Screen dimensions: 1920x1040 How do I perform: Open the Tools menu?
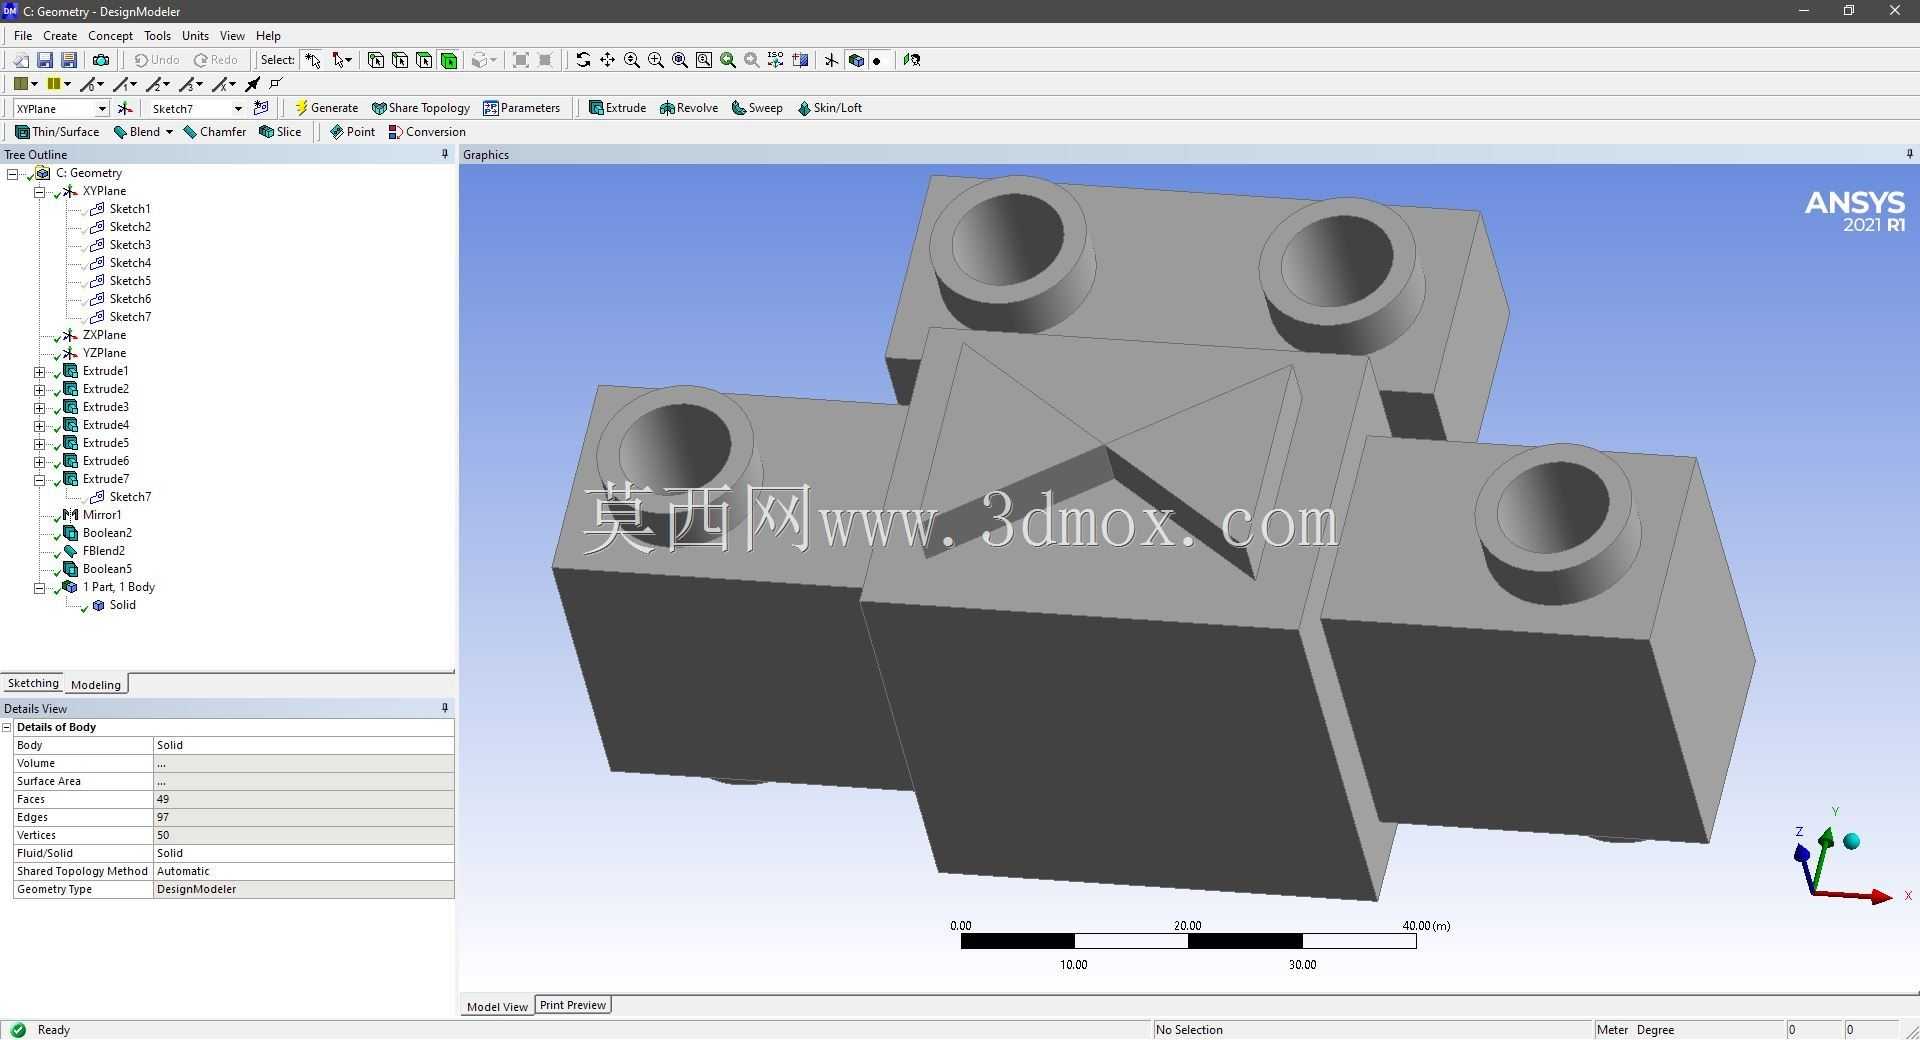tap(157, 35)
